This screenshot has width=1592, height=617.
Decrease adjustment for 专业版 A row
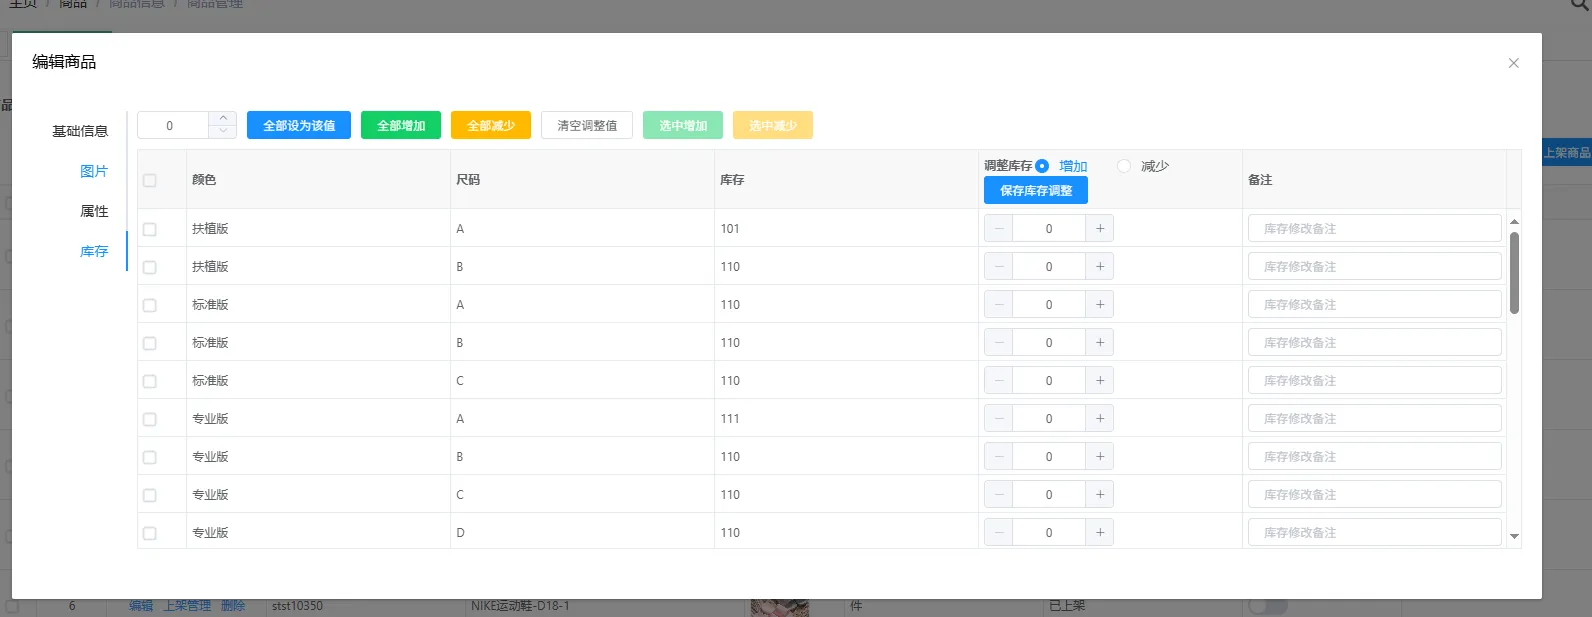pos(998,419)
